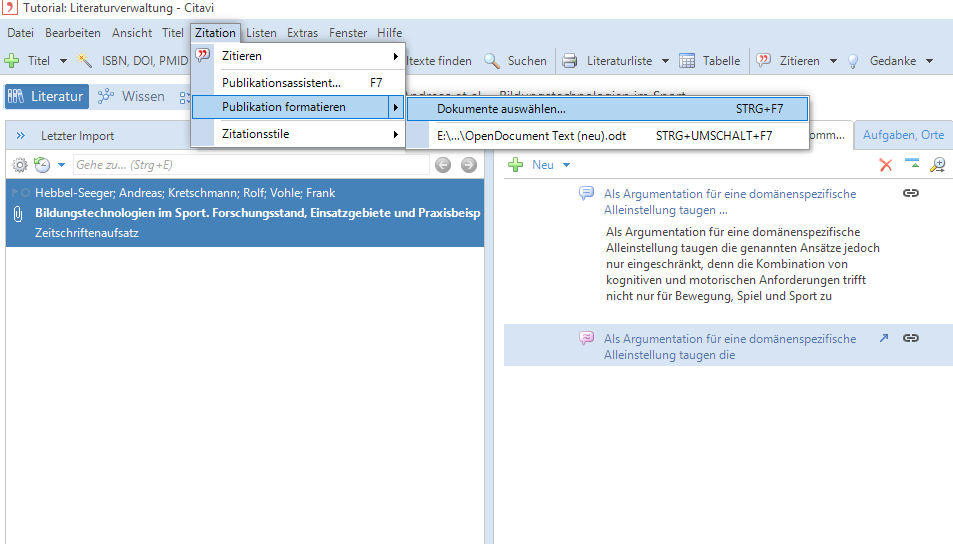Image resolution: width=953 pixels, height=544 pixels.
Task: Choose Dokumente auswählen... submenu item
Action: (x=607, y=109)
